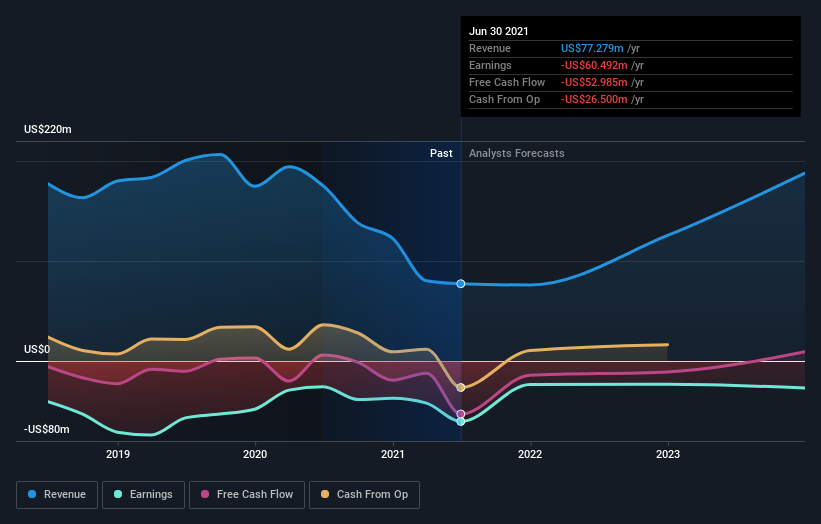This screenshot has height=524, width=821.
Task: Click the teal Earnings legend dot
Action: (118, 494)
